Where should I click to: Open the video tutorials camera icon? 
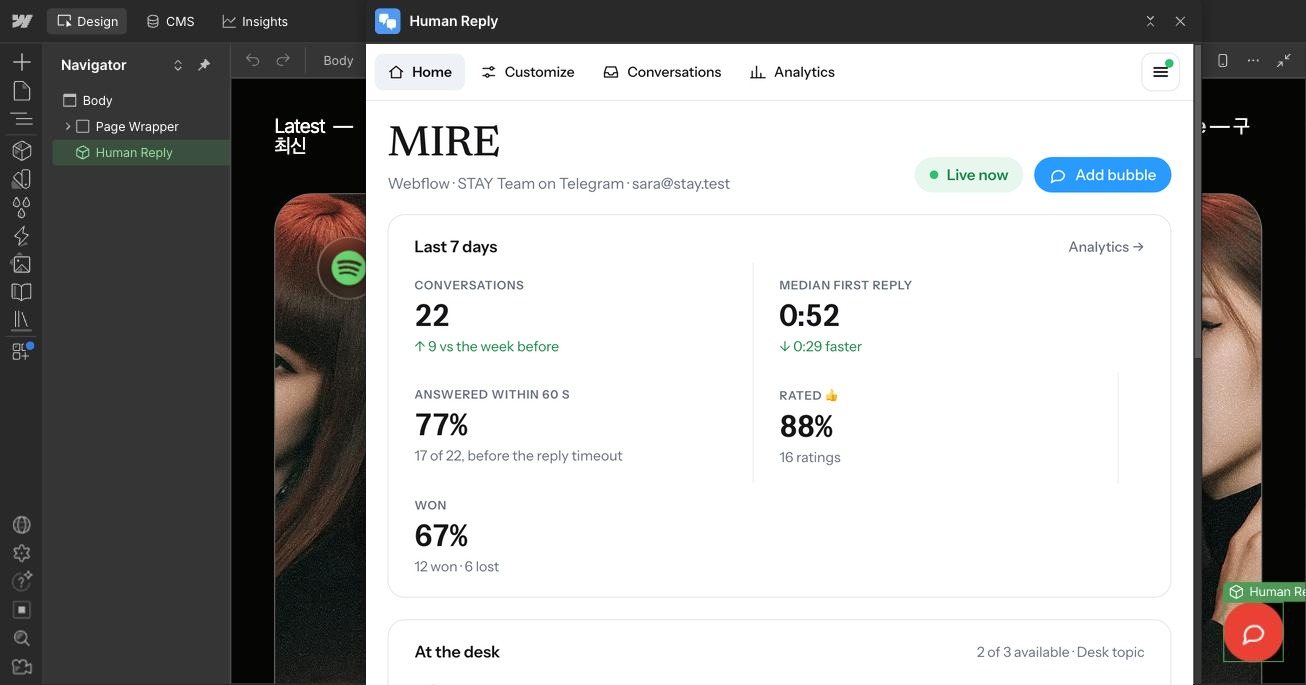[x=21, y=667]
